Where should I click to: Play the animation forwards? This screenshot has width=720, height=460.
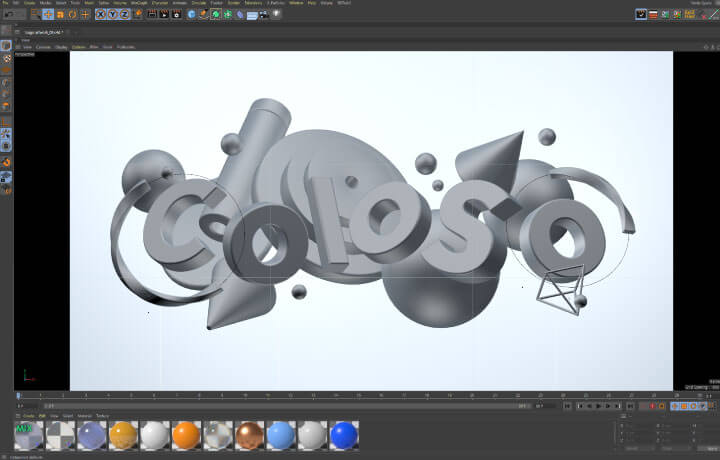tap(598, 406)
